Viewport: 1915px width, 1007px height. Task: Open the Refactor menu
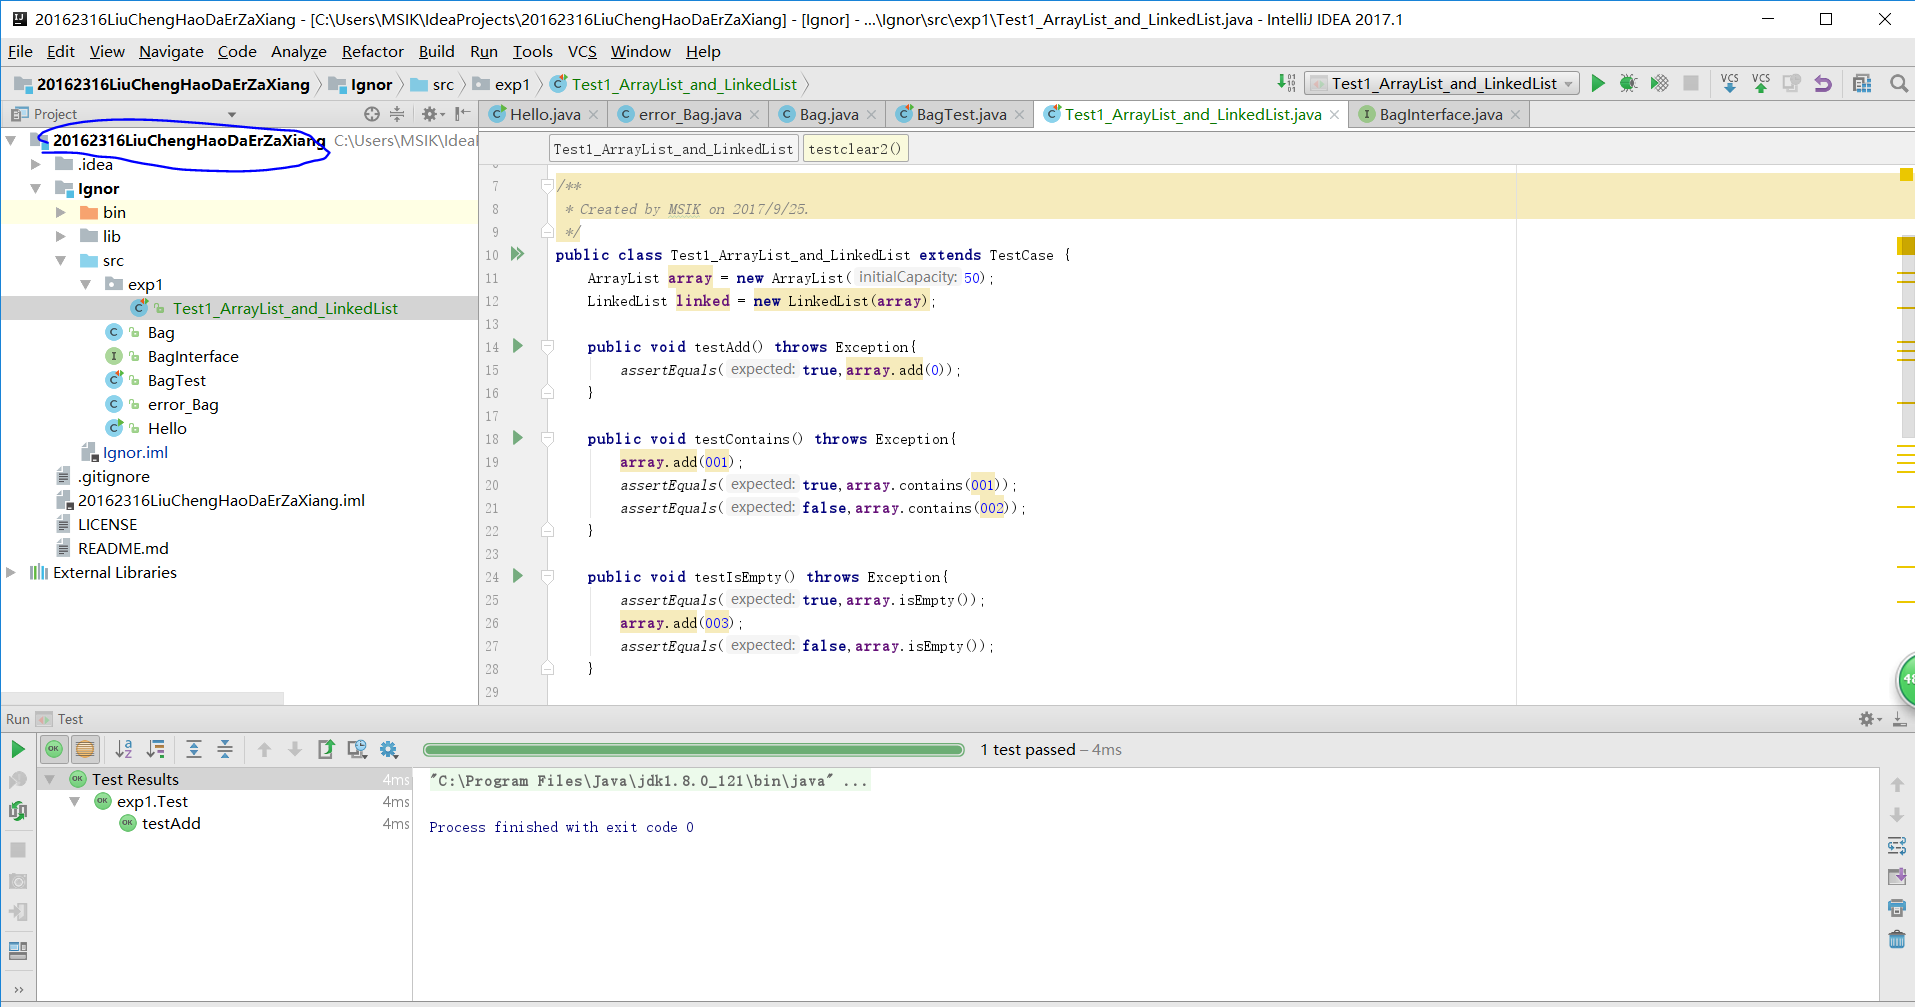pos(372,51)
